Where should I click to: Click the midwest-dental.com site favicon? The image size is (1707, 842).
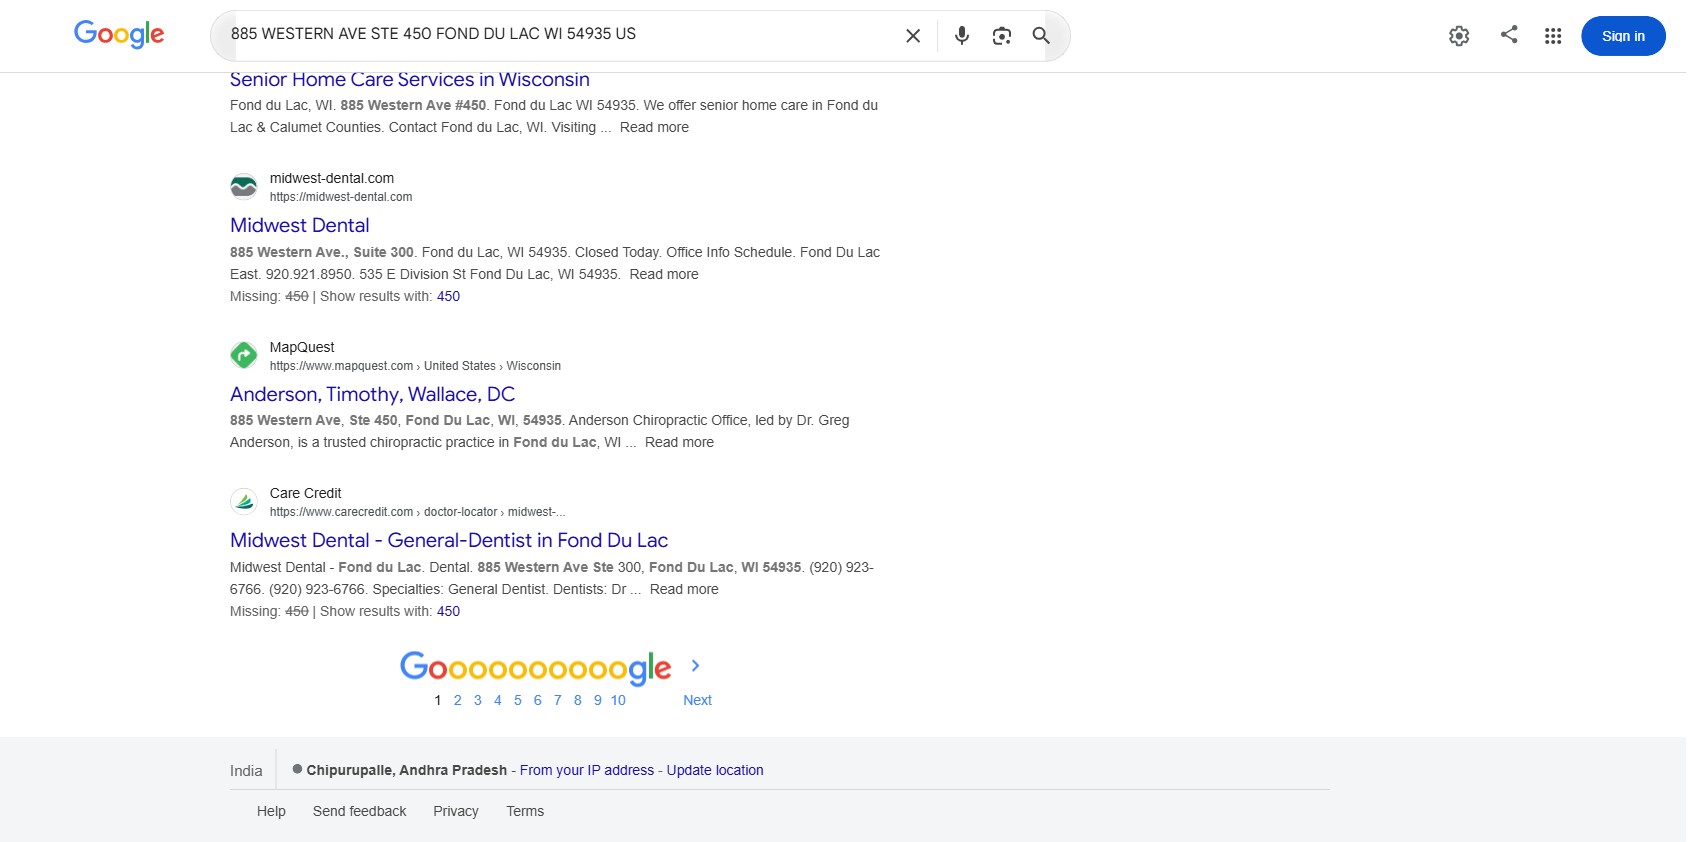(x=244, y=187)
